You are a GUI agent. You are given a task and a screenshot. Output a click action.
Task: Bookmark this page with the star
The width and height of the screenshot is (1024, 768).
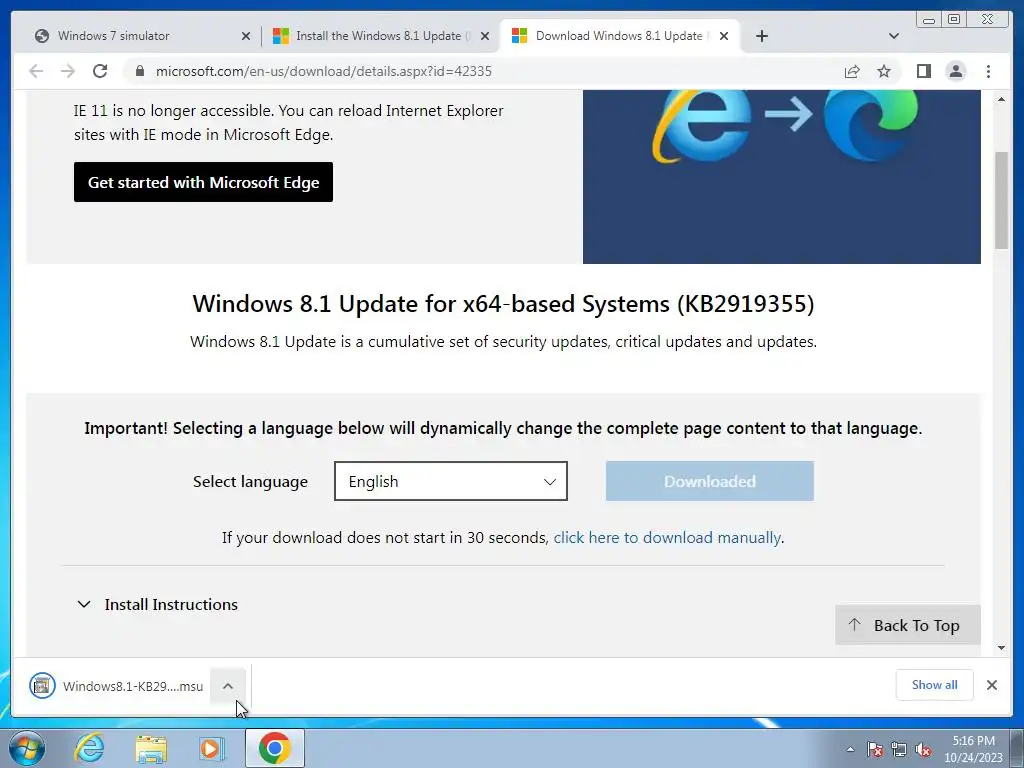pyautogui.click(x=884, y=71)
